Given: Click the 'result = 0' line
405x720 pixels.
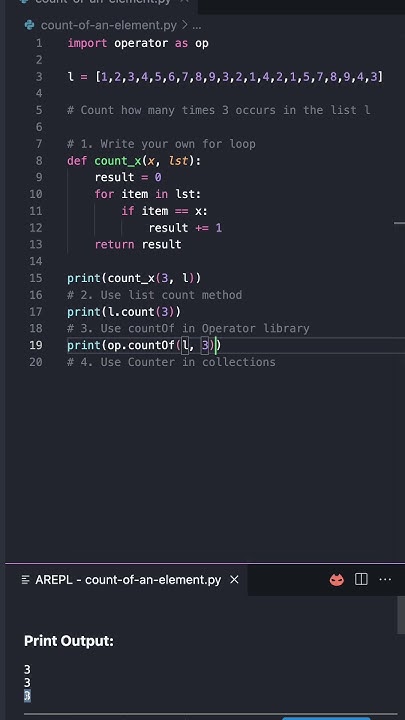Looking at the screenshot, I should [128, 177].
